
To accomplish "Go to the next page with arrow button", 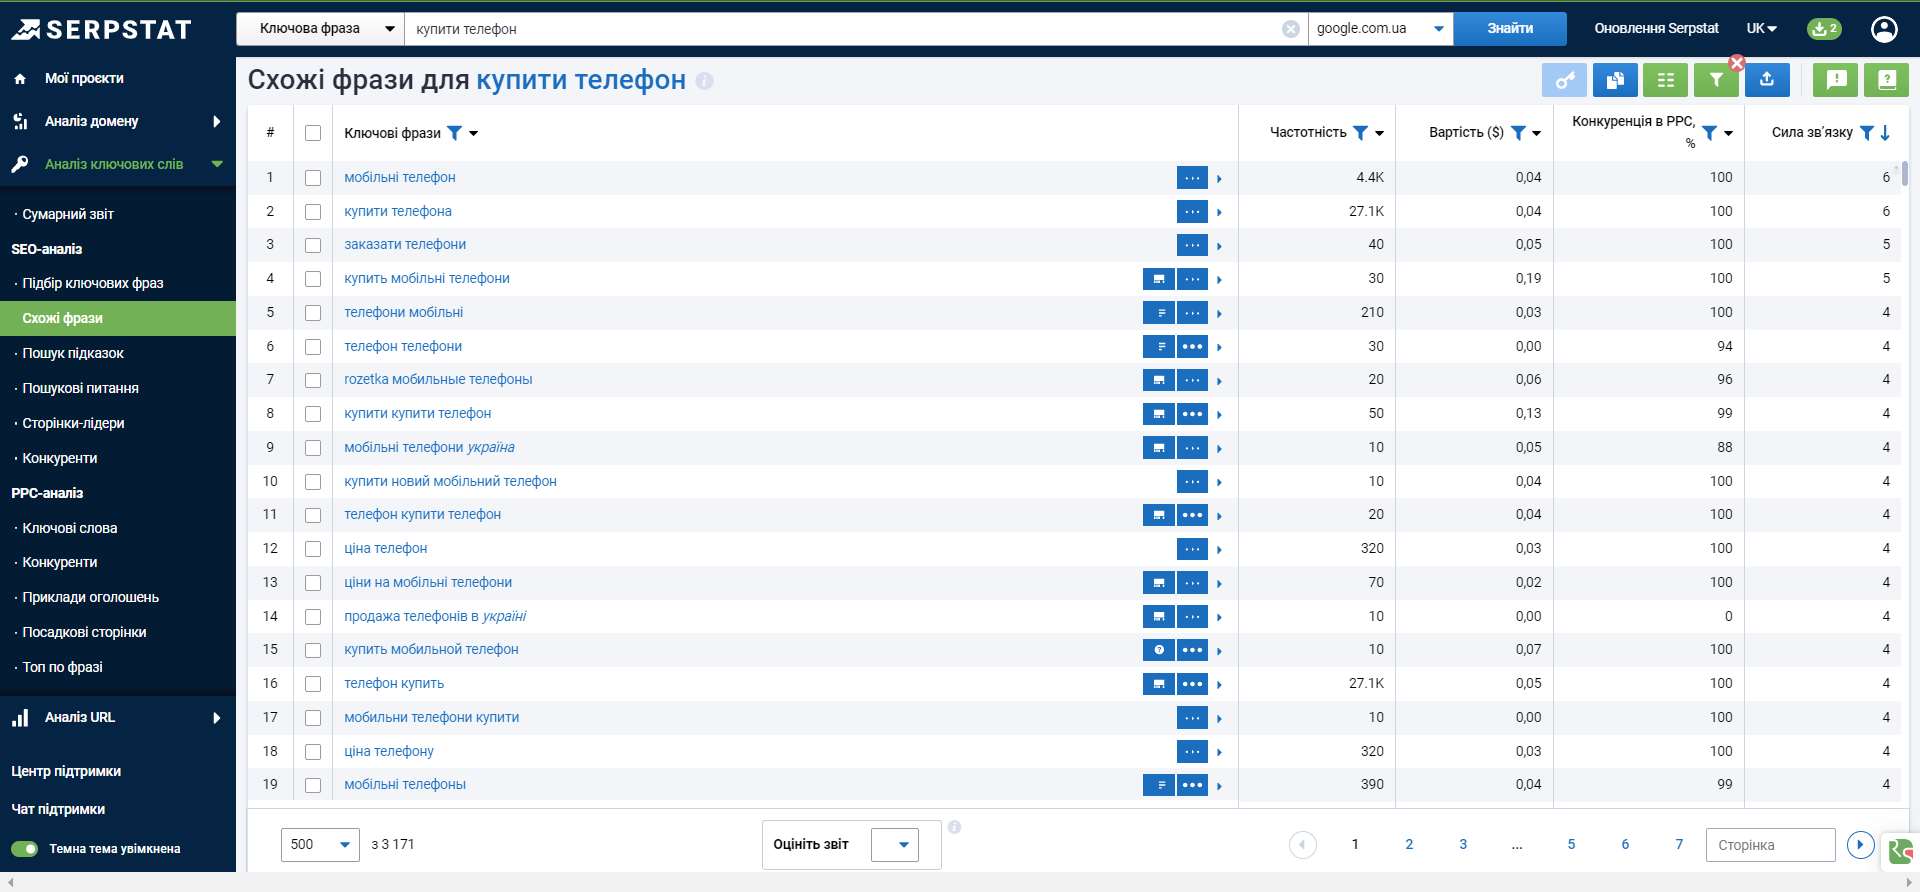I will [1860, 845].
